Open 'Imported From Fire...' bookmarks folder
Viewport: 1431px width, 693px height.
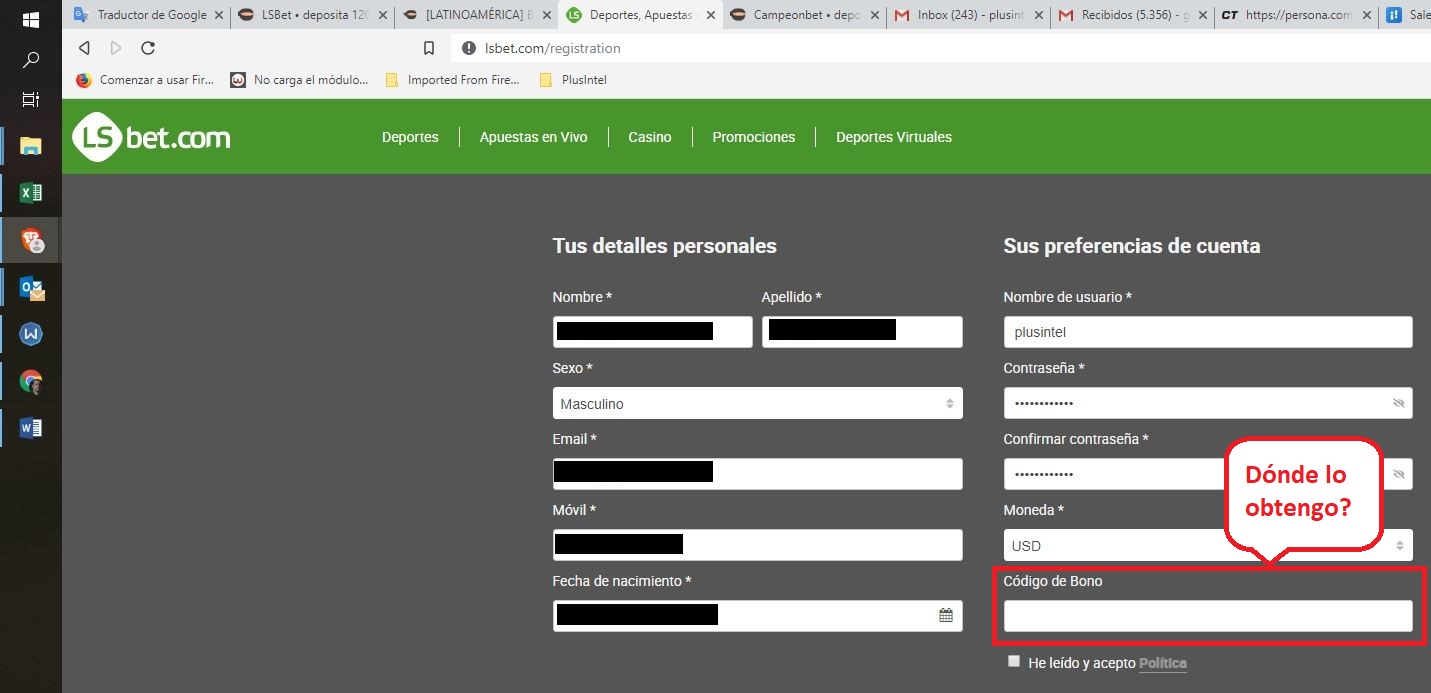452,80
